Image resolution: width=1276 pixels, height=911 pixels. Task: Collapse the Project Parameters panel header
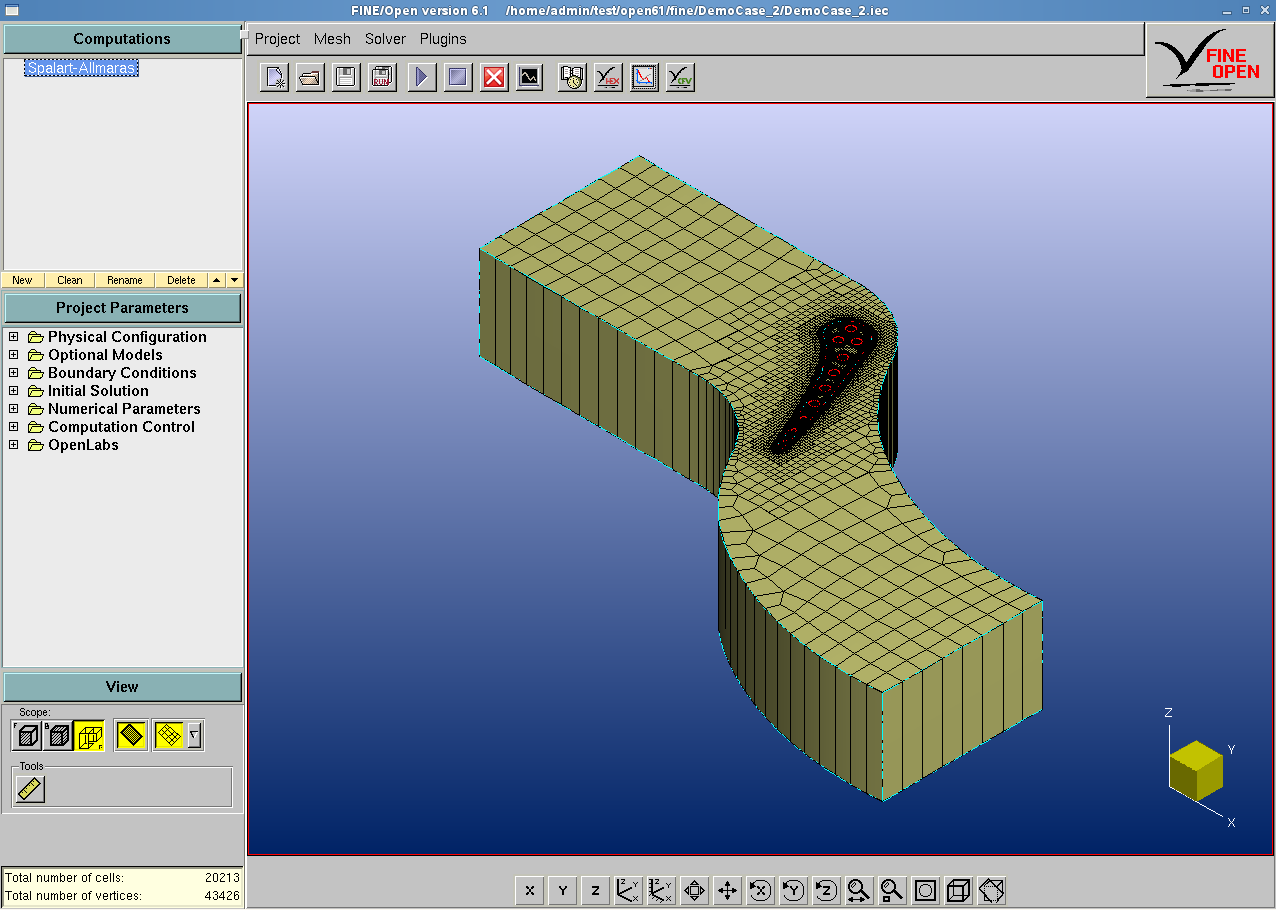(x=122, y=308)
